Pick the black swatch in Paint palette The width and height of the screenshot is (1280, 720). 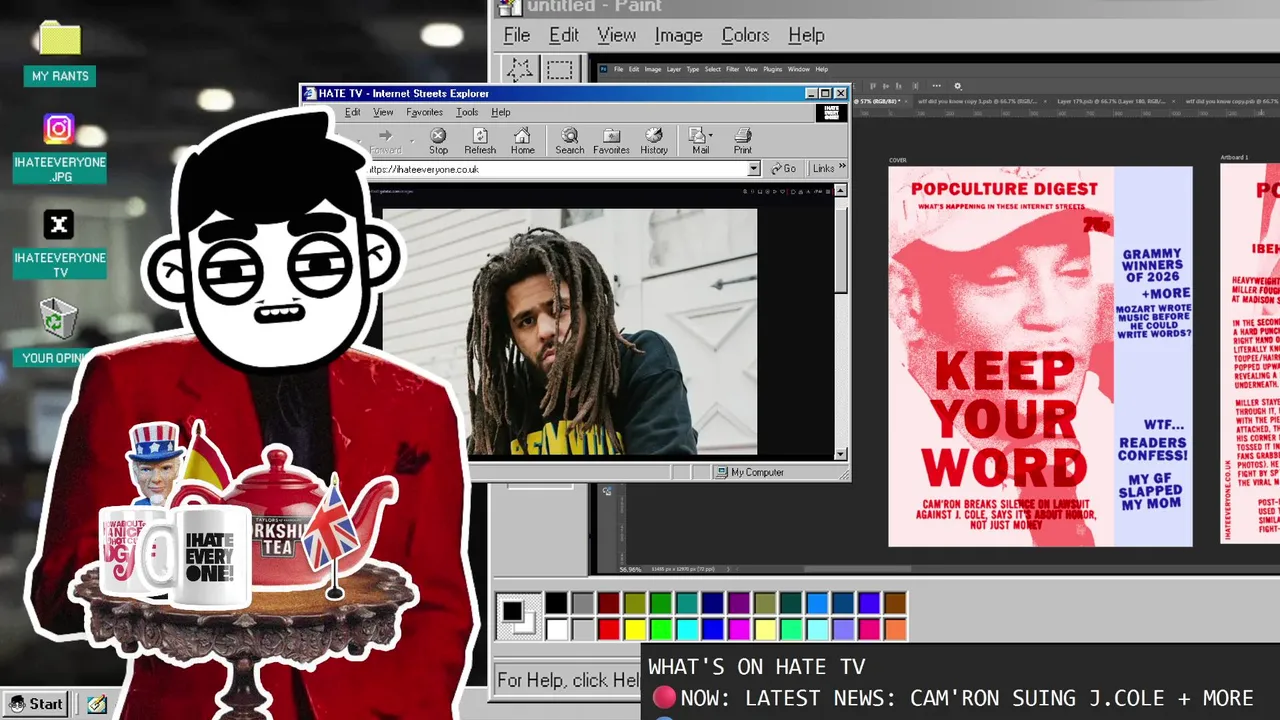557,603
